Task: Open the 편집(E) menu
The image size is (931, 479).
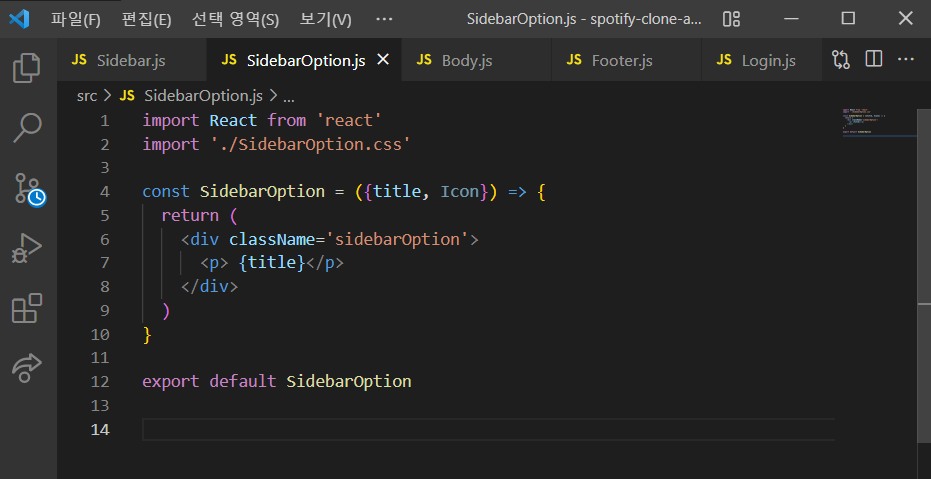Action: pos(147,20)
